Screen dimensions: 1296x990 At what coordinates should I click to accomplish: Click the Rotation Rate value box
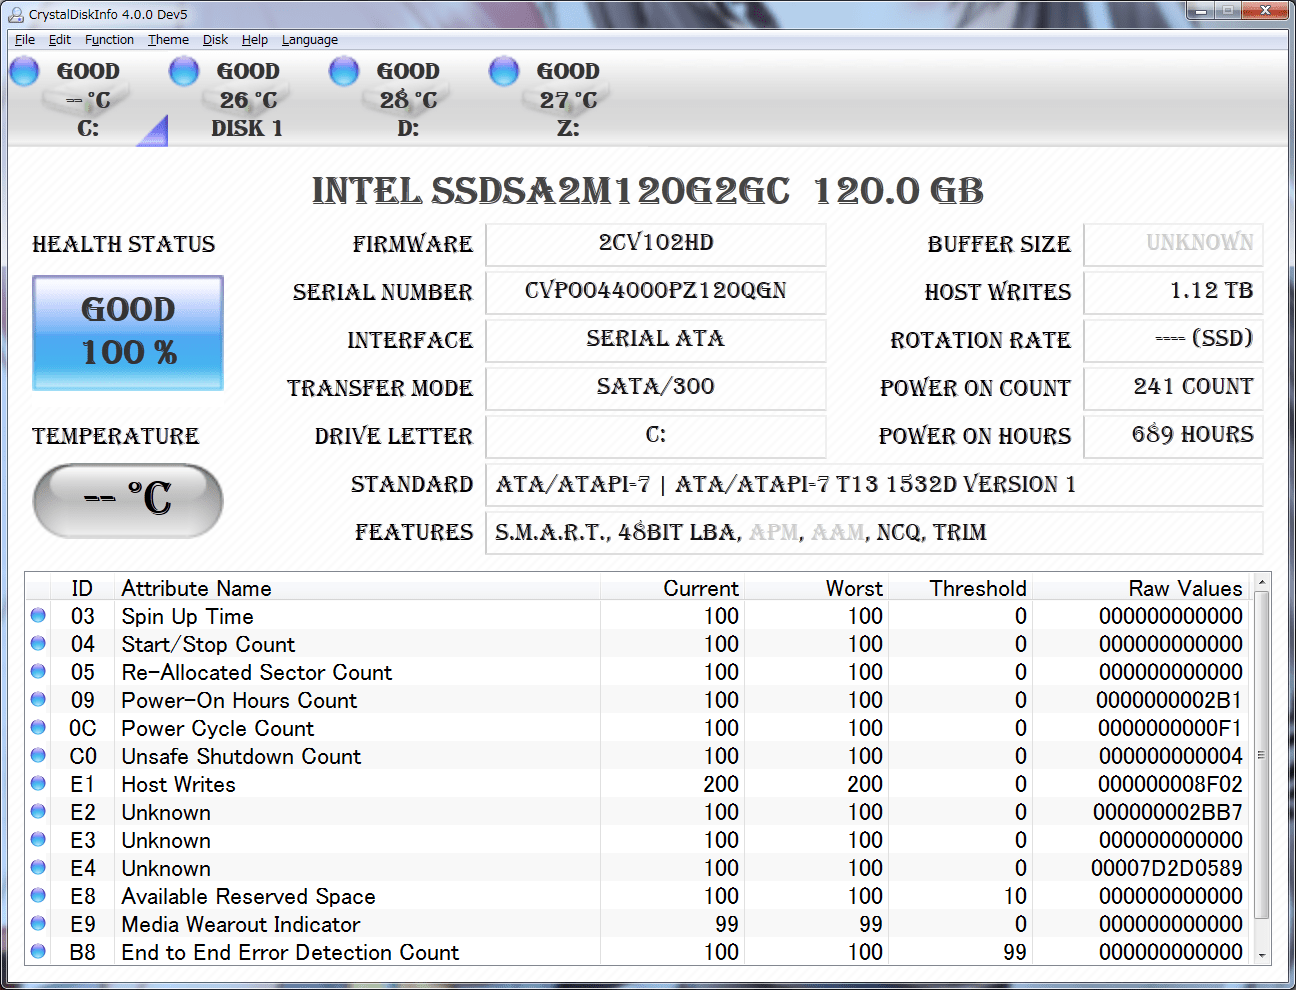1173,340
